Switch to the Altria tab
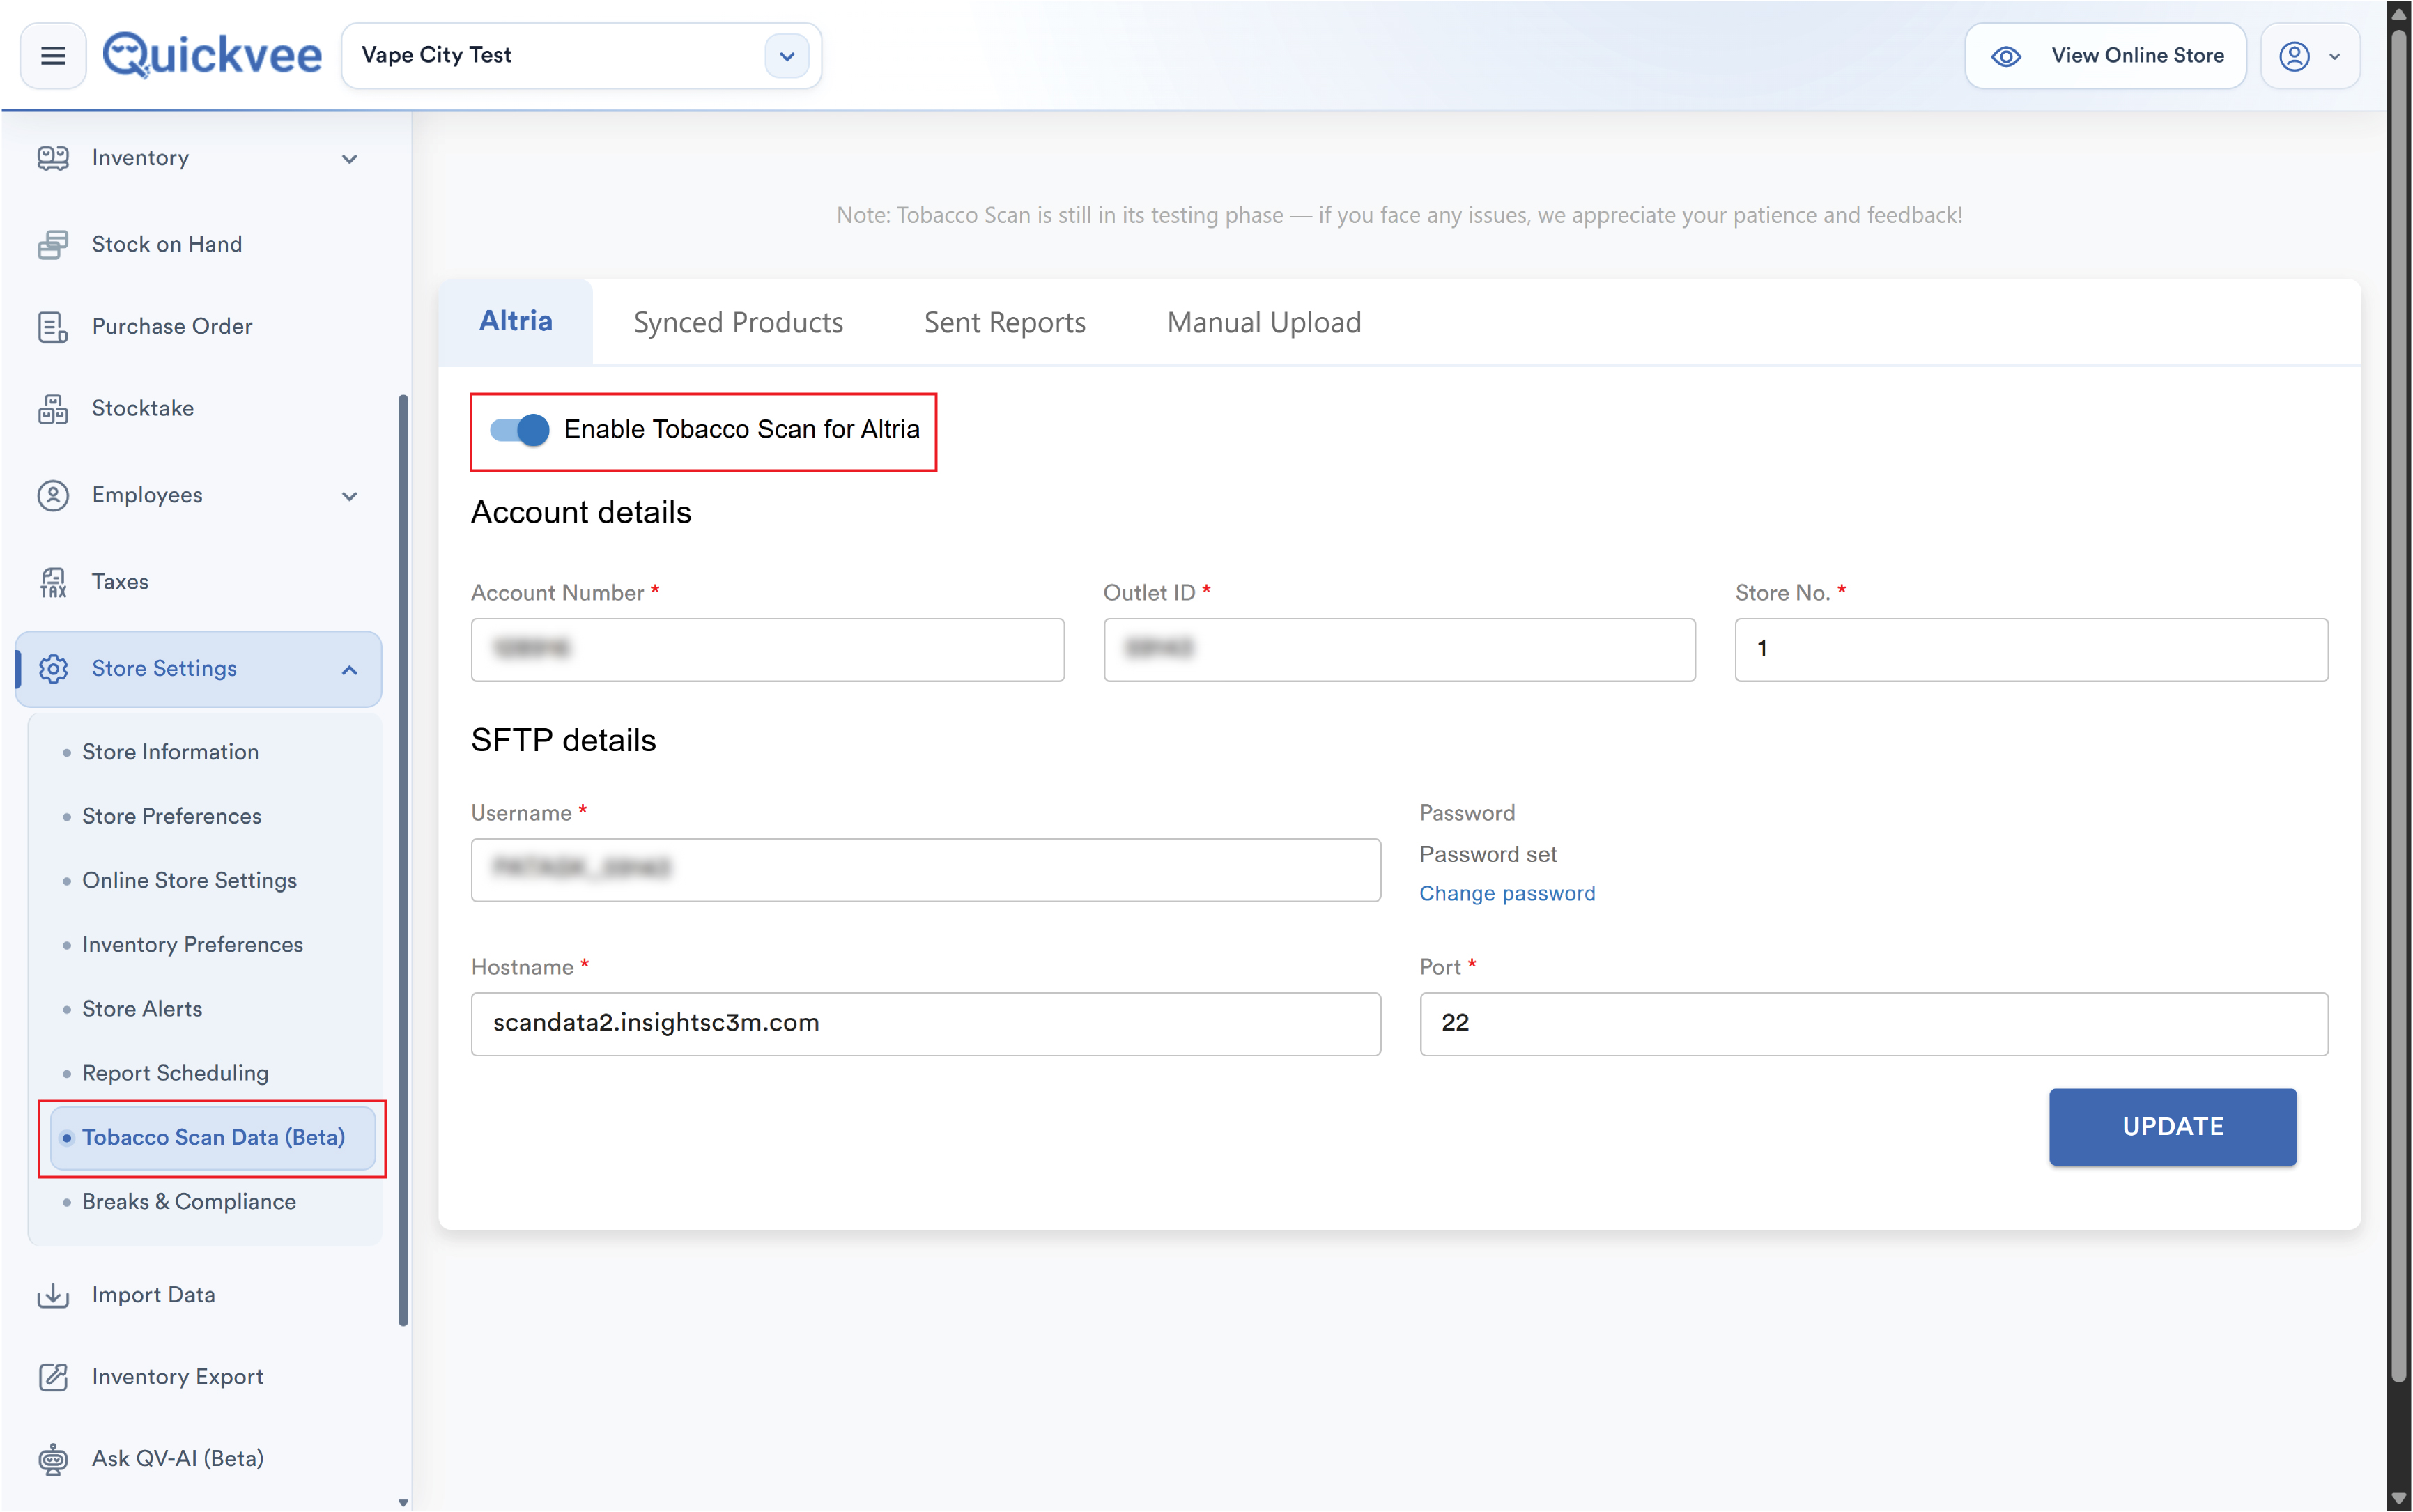Viewport: 2413px width, 1512px height. (x=516, y=321)
